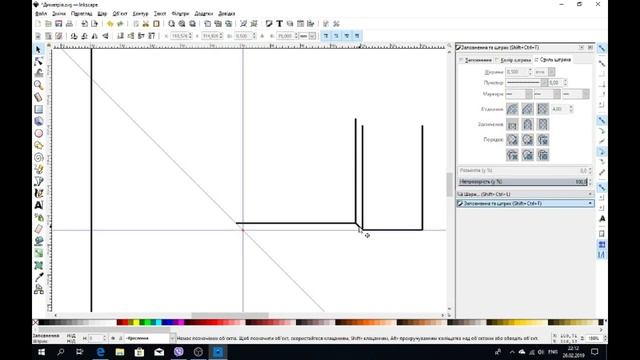
Task: Pick yellow swatch in color palette
Action: [x=136, y=322]
